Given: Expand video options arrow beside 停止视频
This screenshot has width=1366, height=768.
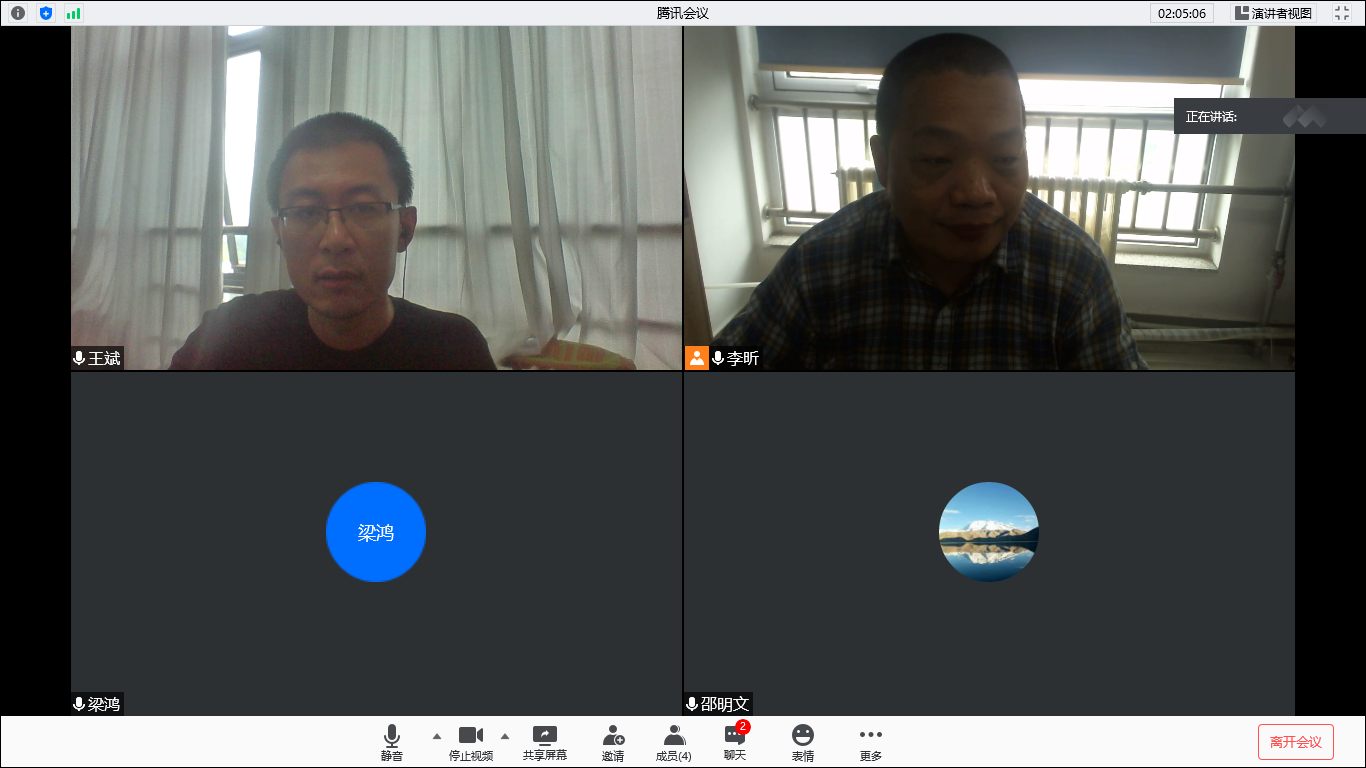Looking at the screenshot, I should point(505,736).
